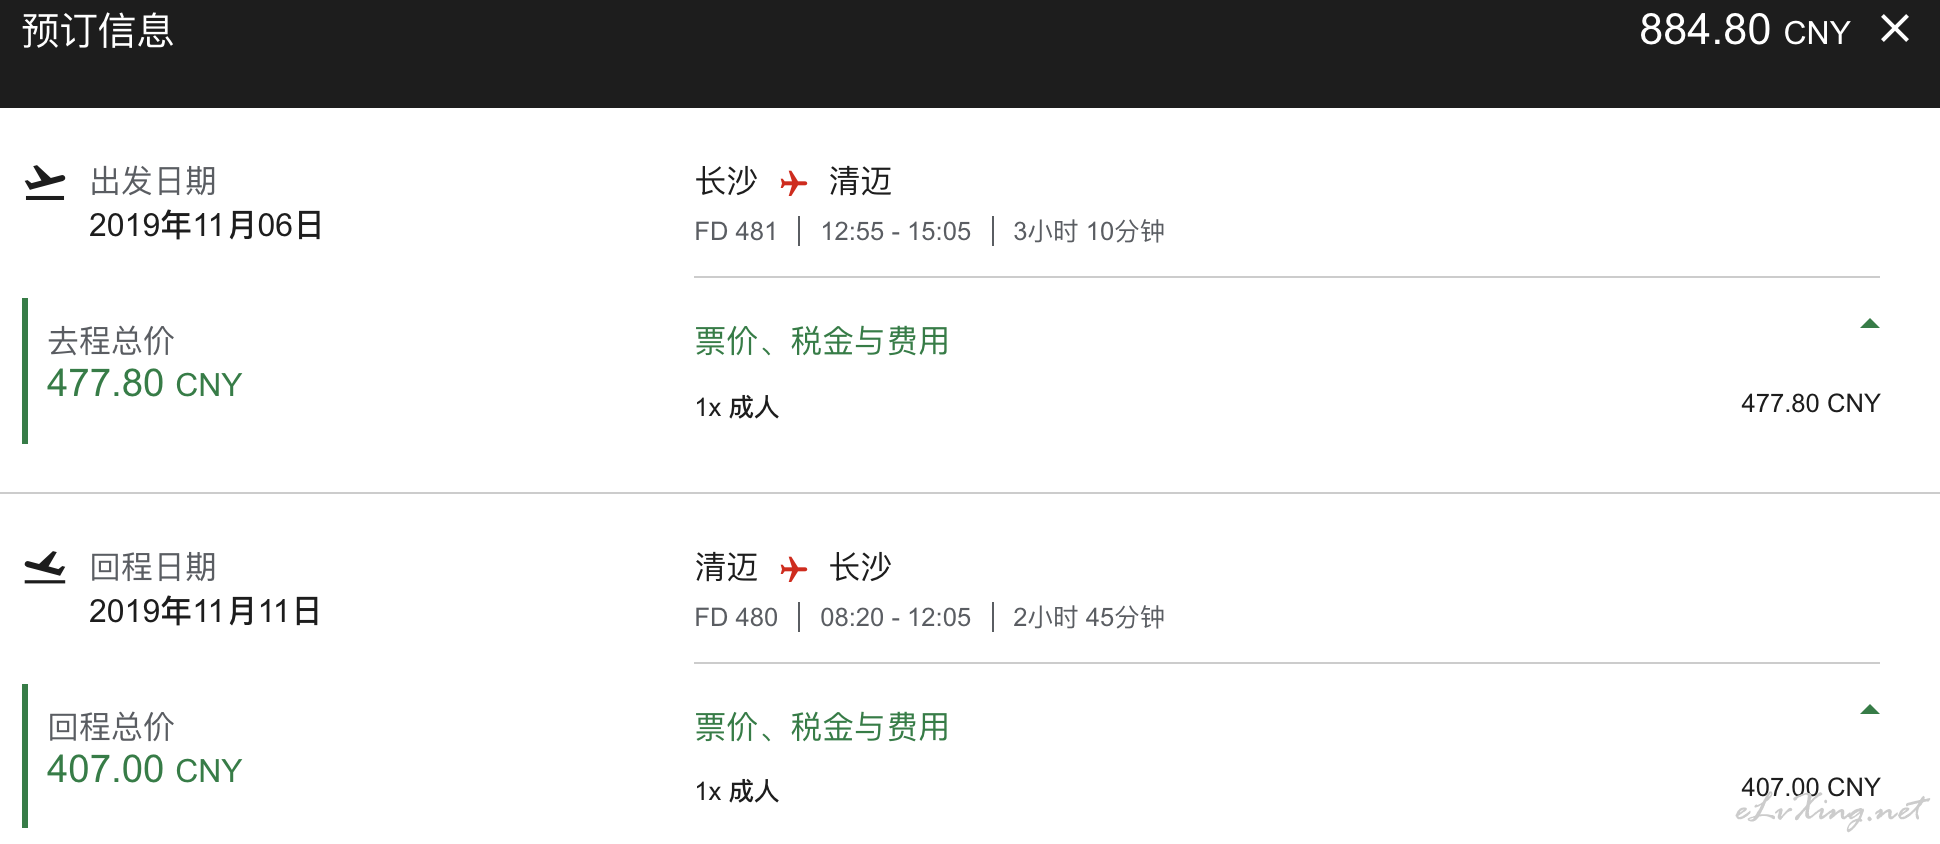This screenshot has height=844, width=1940.
Task: Select return total 407.00 CNY in green
Action: click(x=145, y=770)
